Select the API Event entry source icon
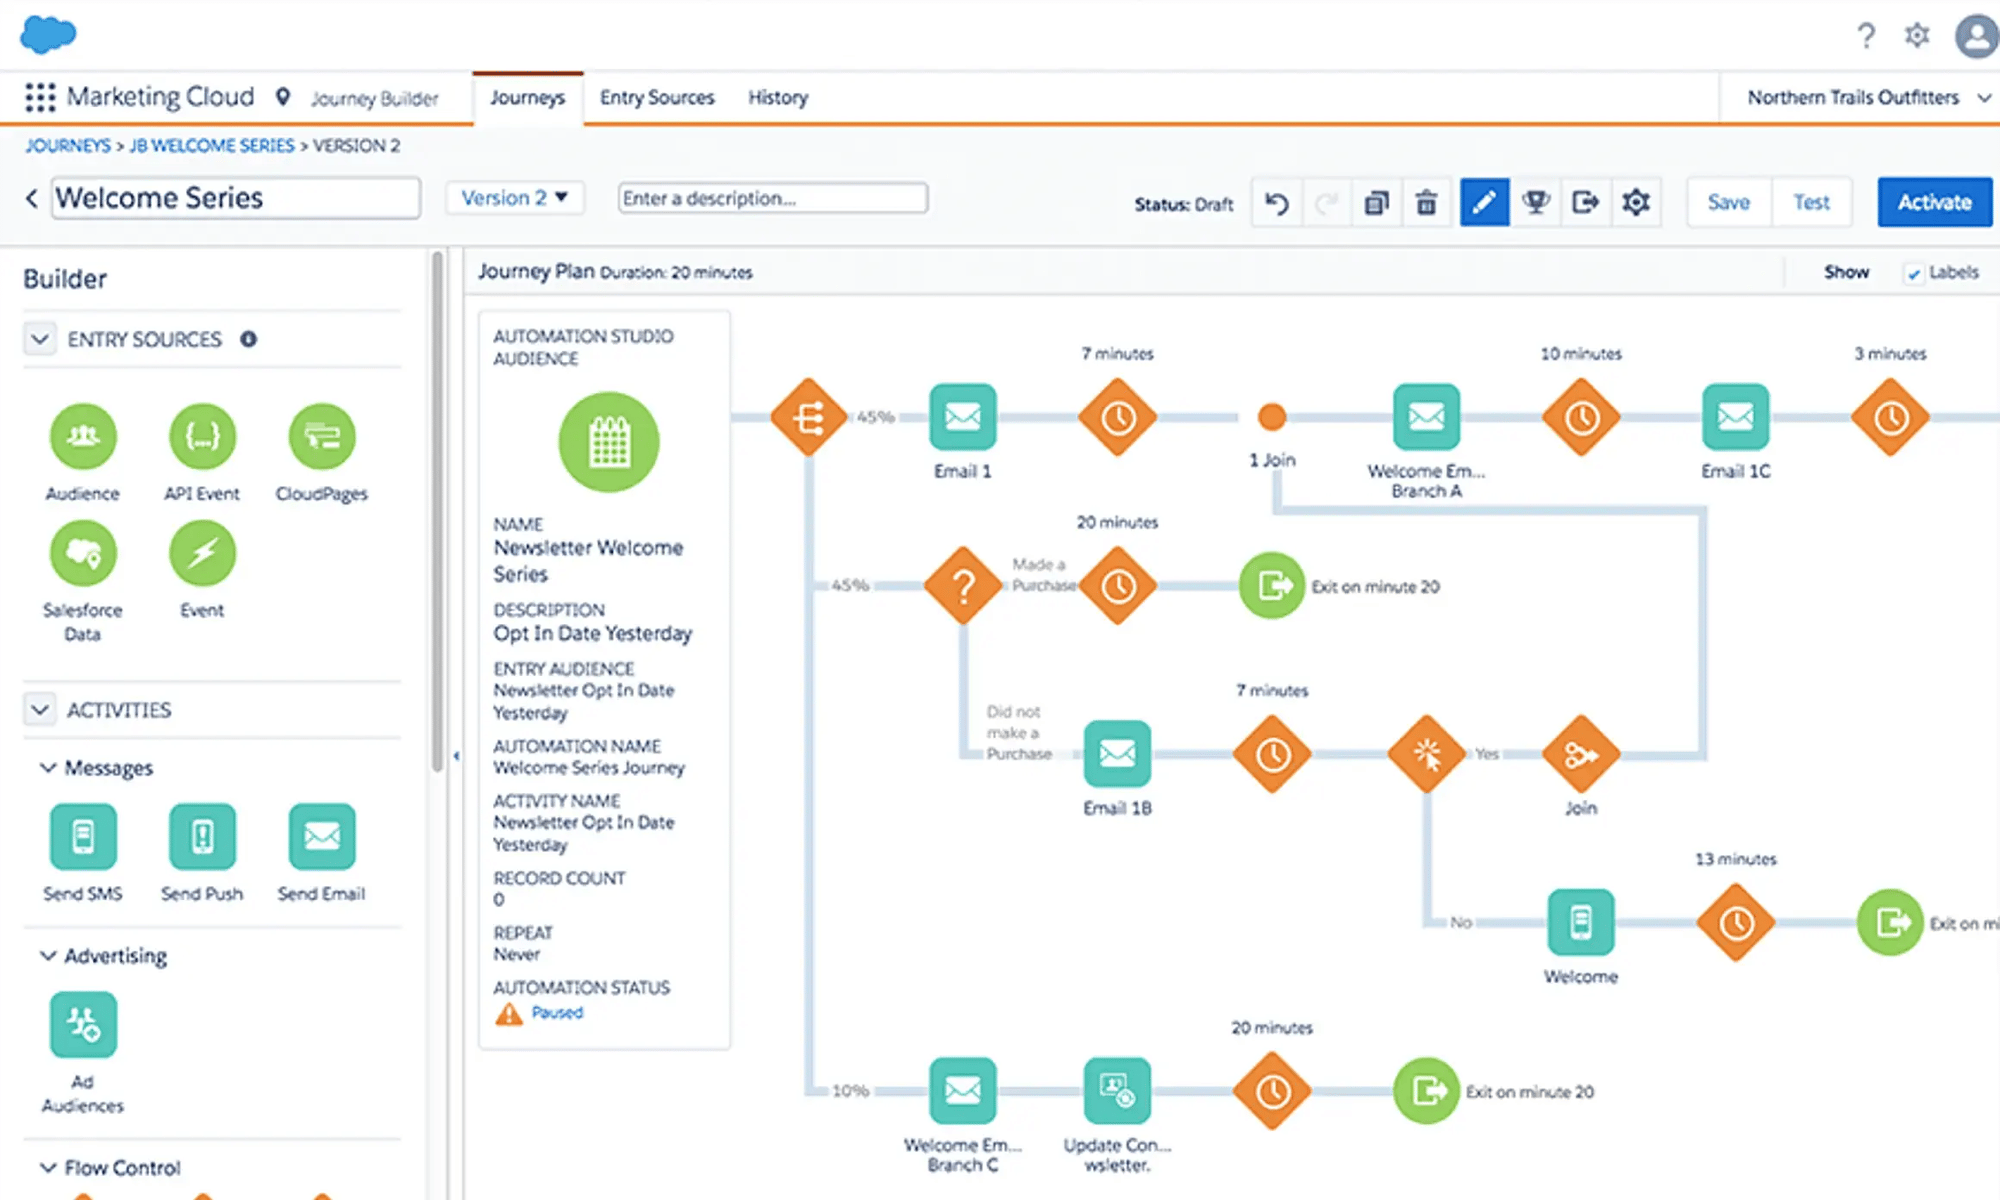Screen dimensions: 2000x1200 [202, 436]
